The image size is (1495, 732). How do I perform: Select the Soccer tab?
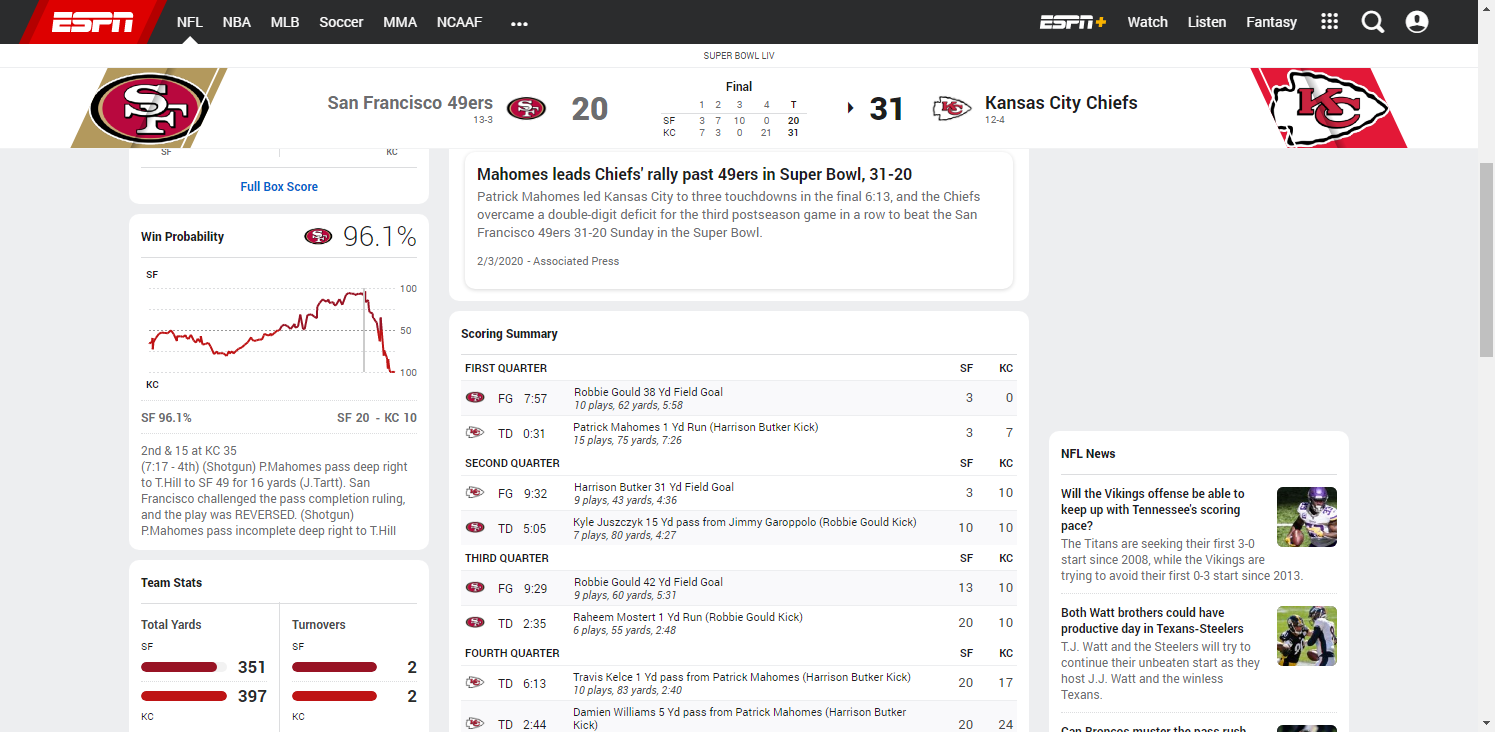[x=341, y=22]
